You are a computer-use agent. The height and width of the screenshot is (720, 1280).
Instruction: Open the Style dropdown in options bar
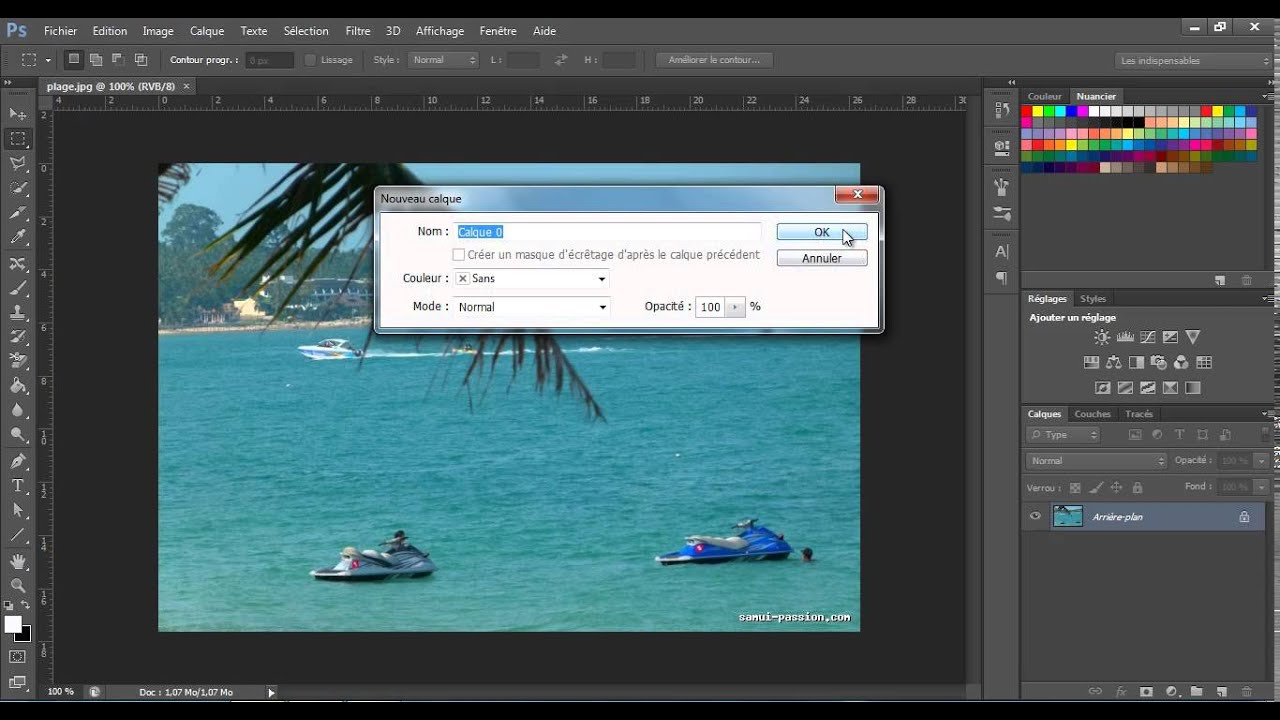(x=444, y=60)
